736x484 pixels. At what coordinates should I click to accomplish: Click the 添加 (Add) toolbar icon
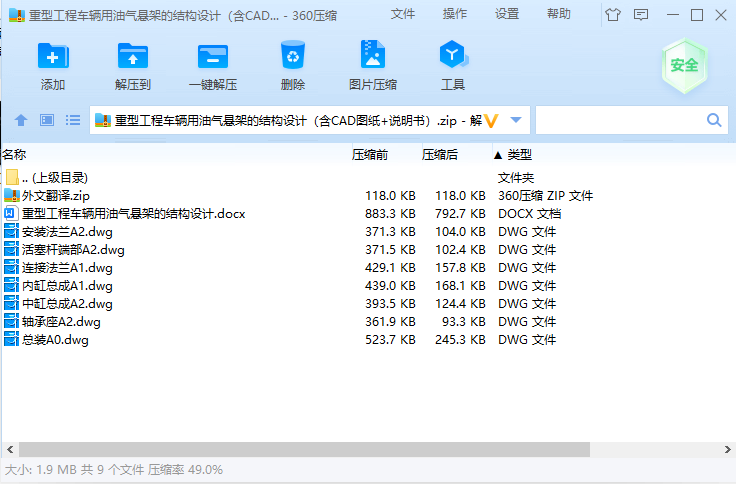pyautogui.click(x=53, y=56)
